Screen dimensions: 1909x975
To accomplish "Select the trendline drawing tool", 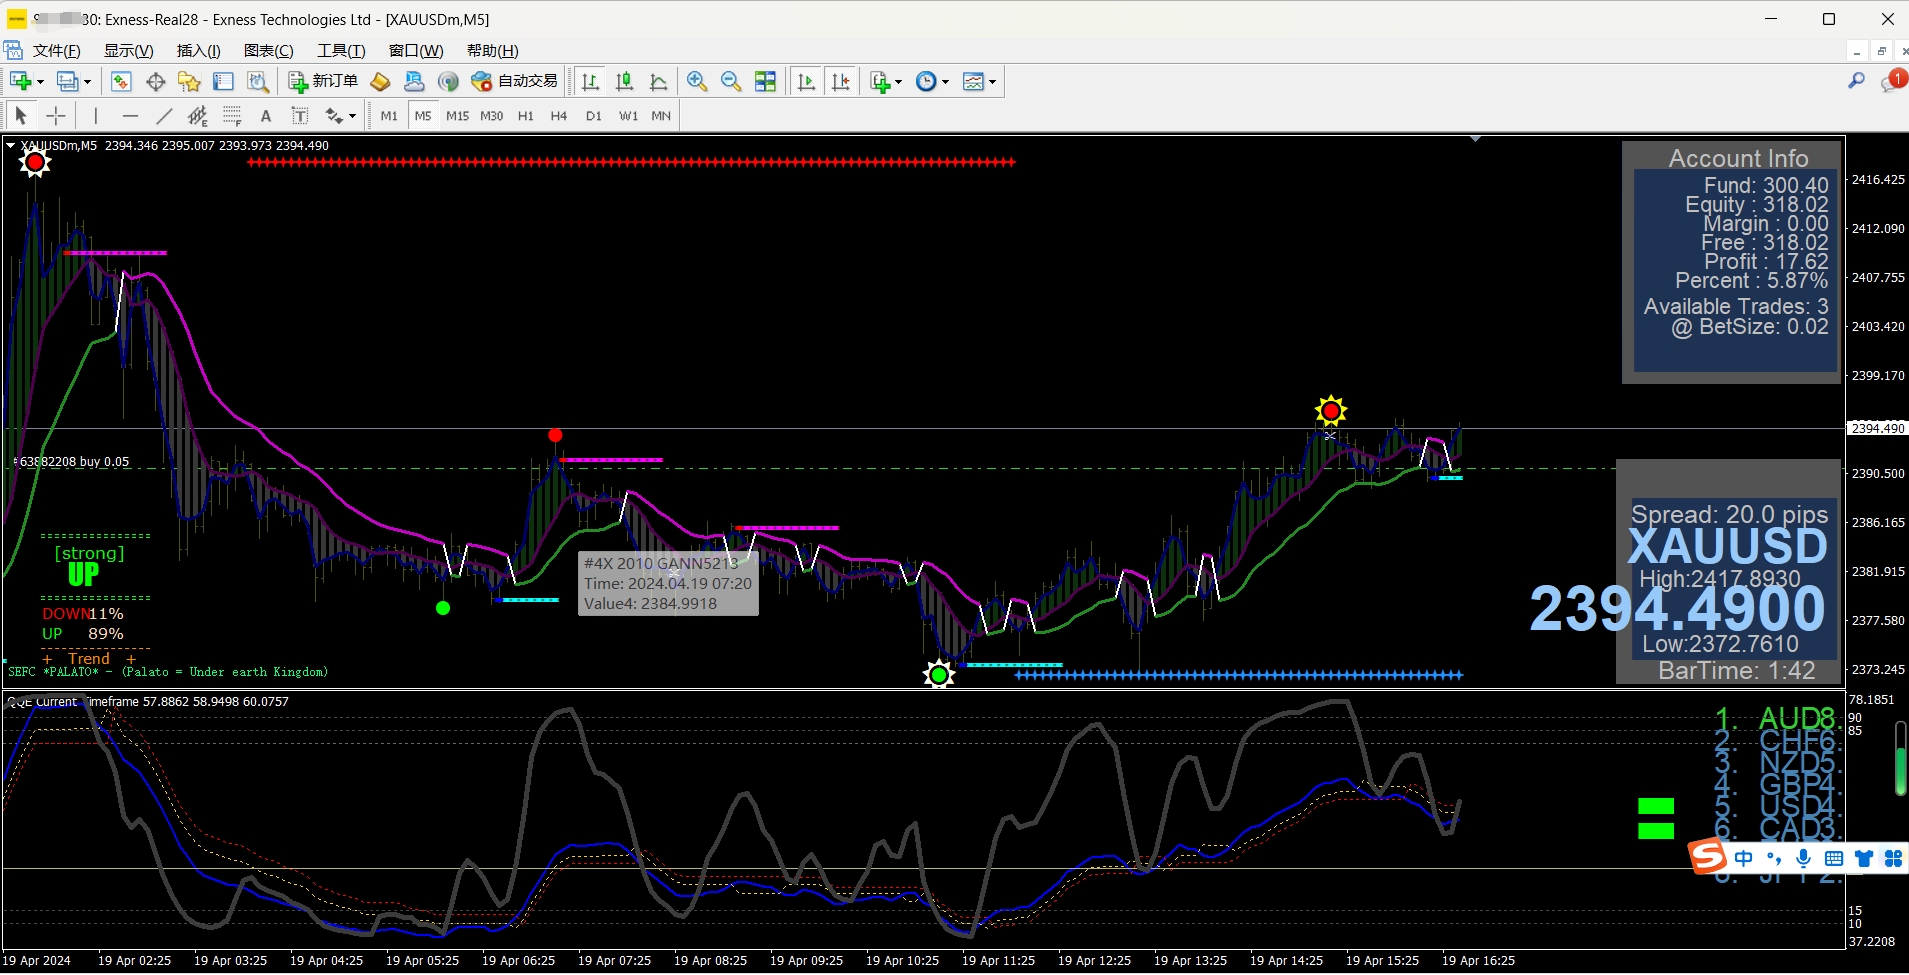I will [x=164, y=116].
